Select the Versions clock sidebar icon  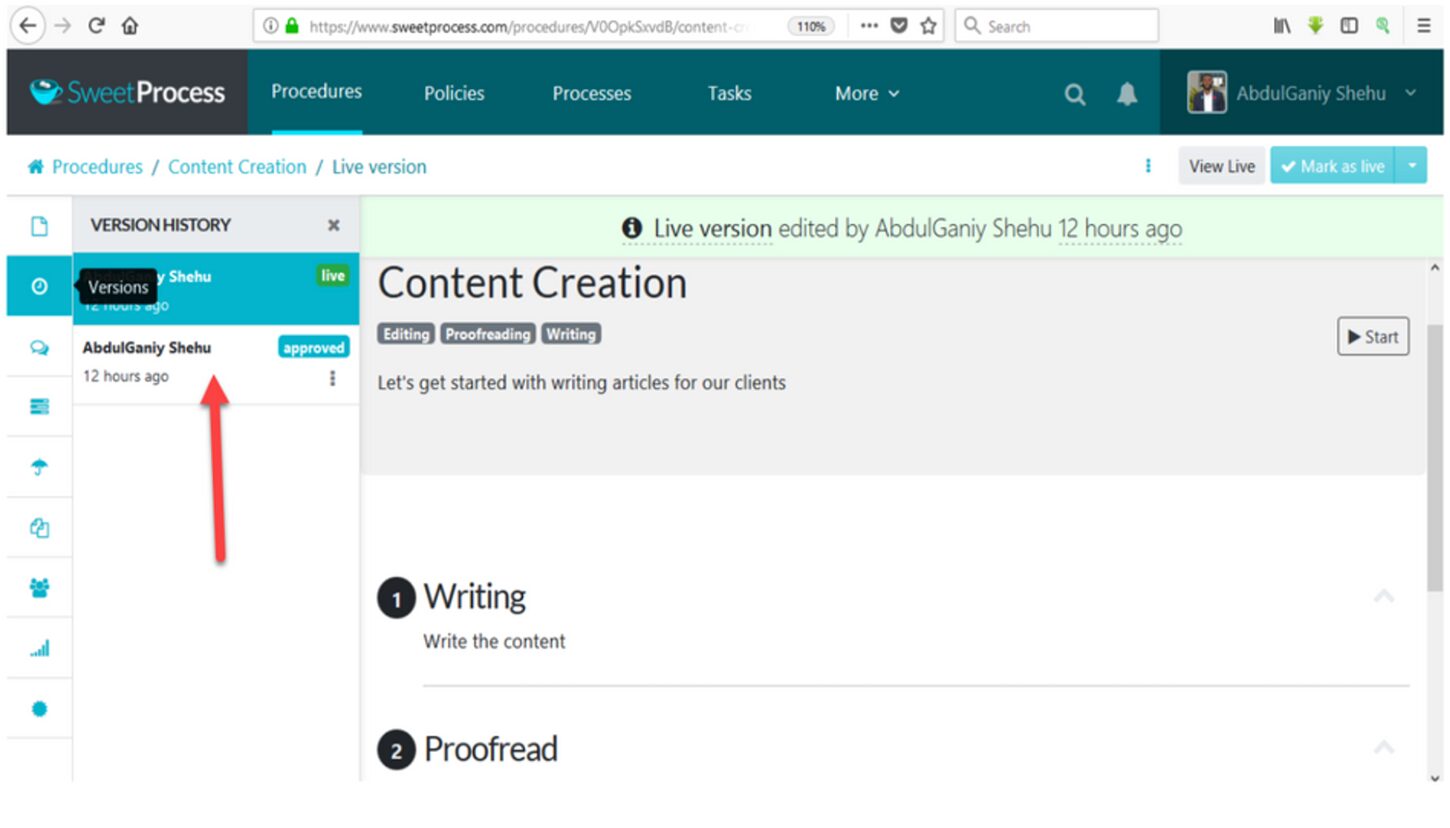coord(39,287)
